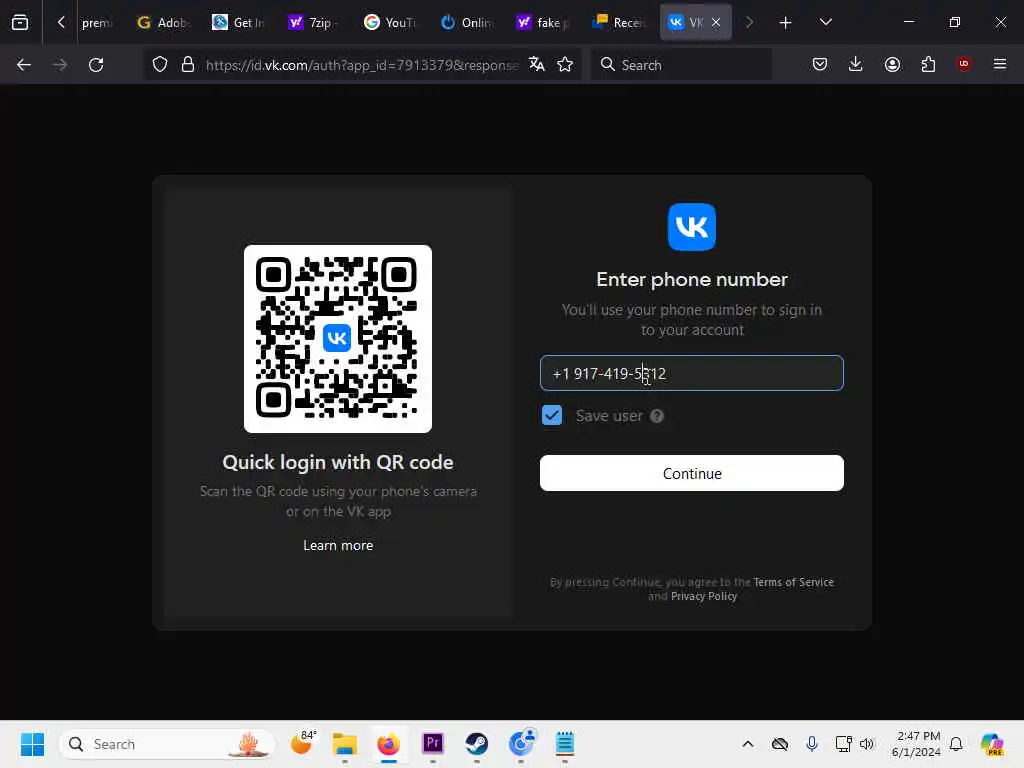The width and height of the screenshot is (1024, 768).
Task: List all tabs dropdown arrow
Action: click(x=825, y=22)
